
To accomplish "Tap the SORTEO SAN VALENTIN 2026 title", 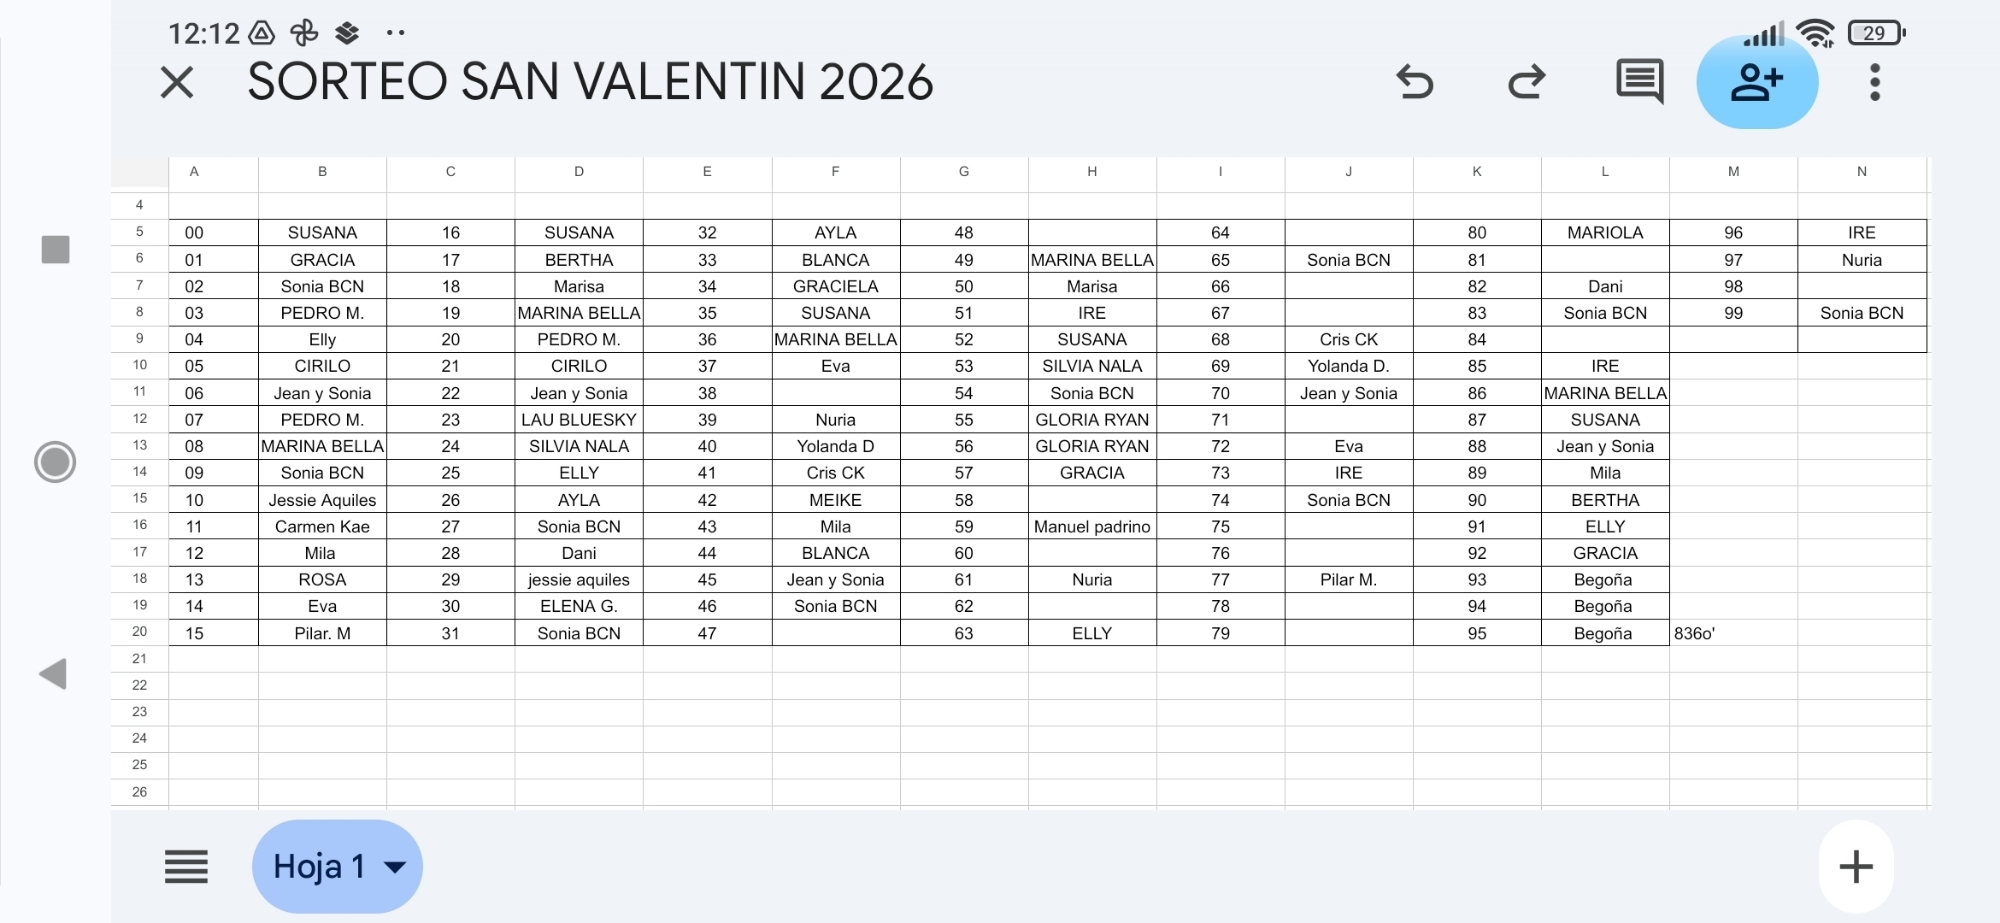I will [x=590, y=82].
